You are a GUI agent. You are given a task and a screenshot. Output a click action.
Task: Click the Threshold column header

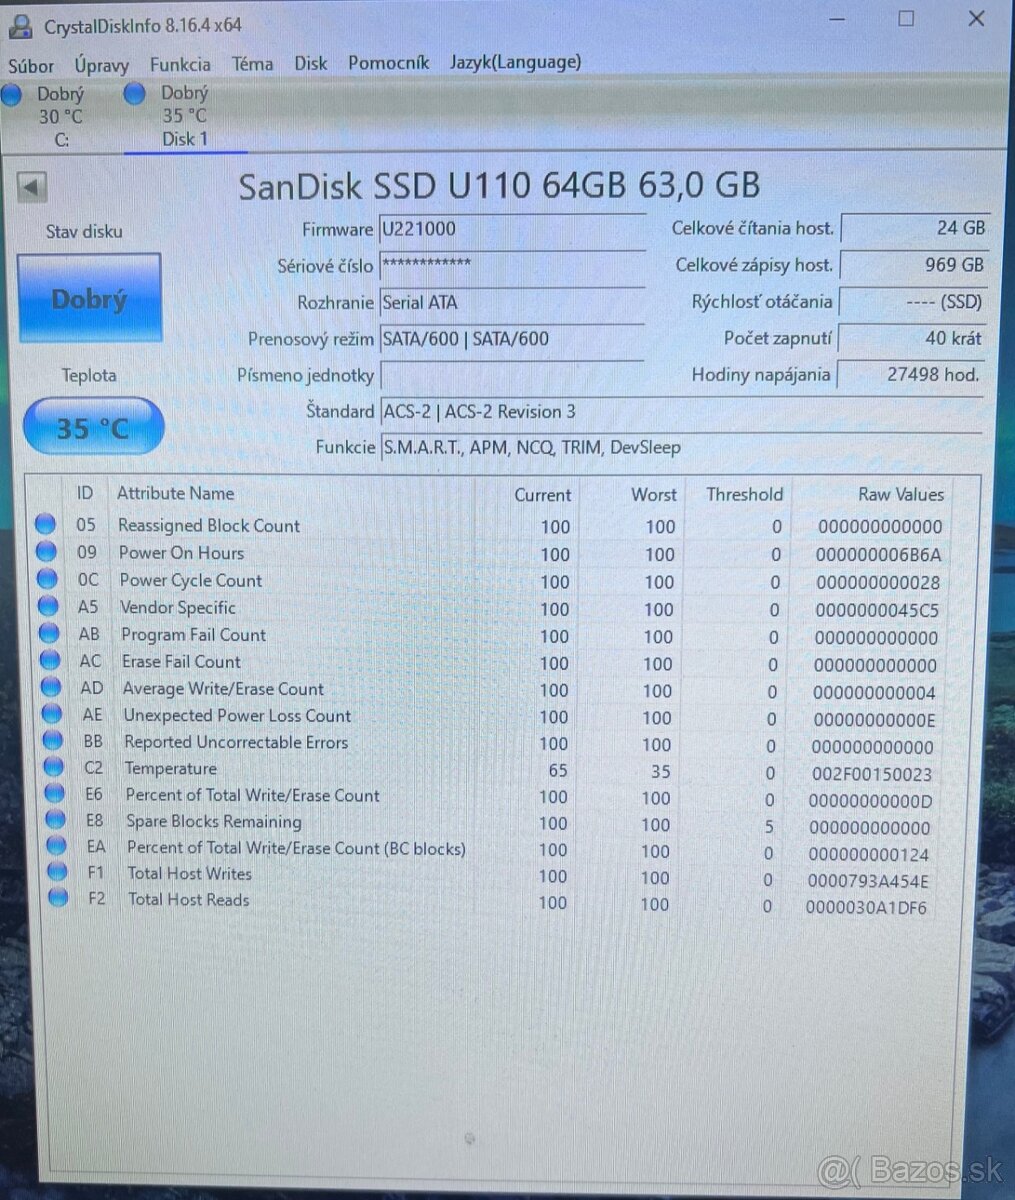tap(744, 494)
